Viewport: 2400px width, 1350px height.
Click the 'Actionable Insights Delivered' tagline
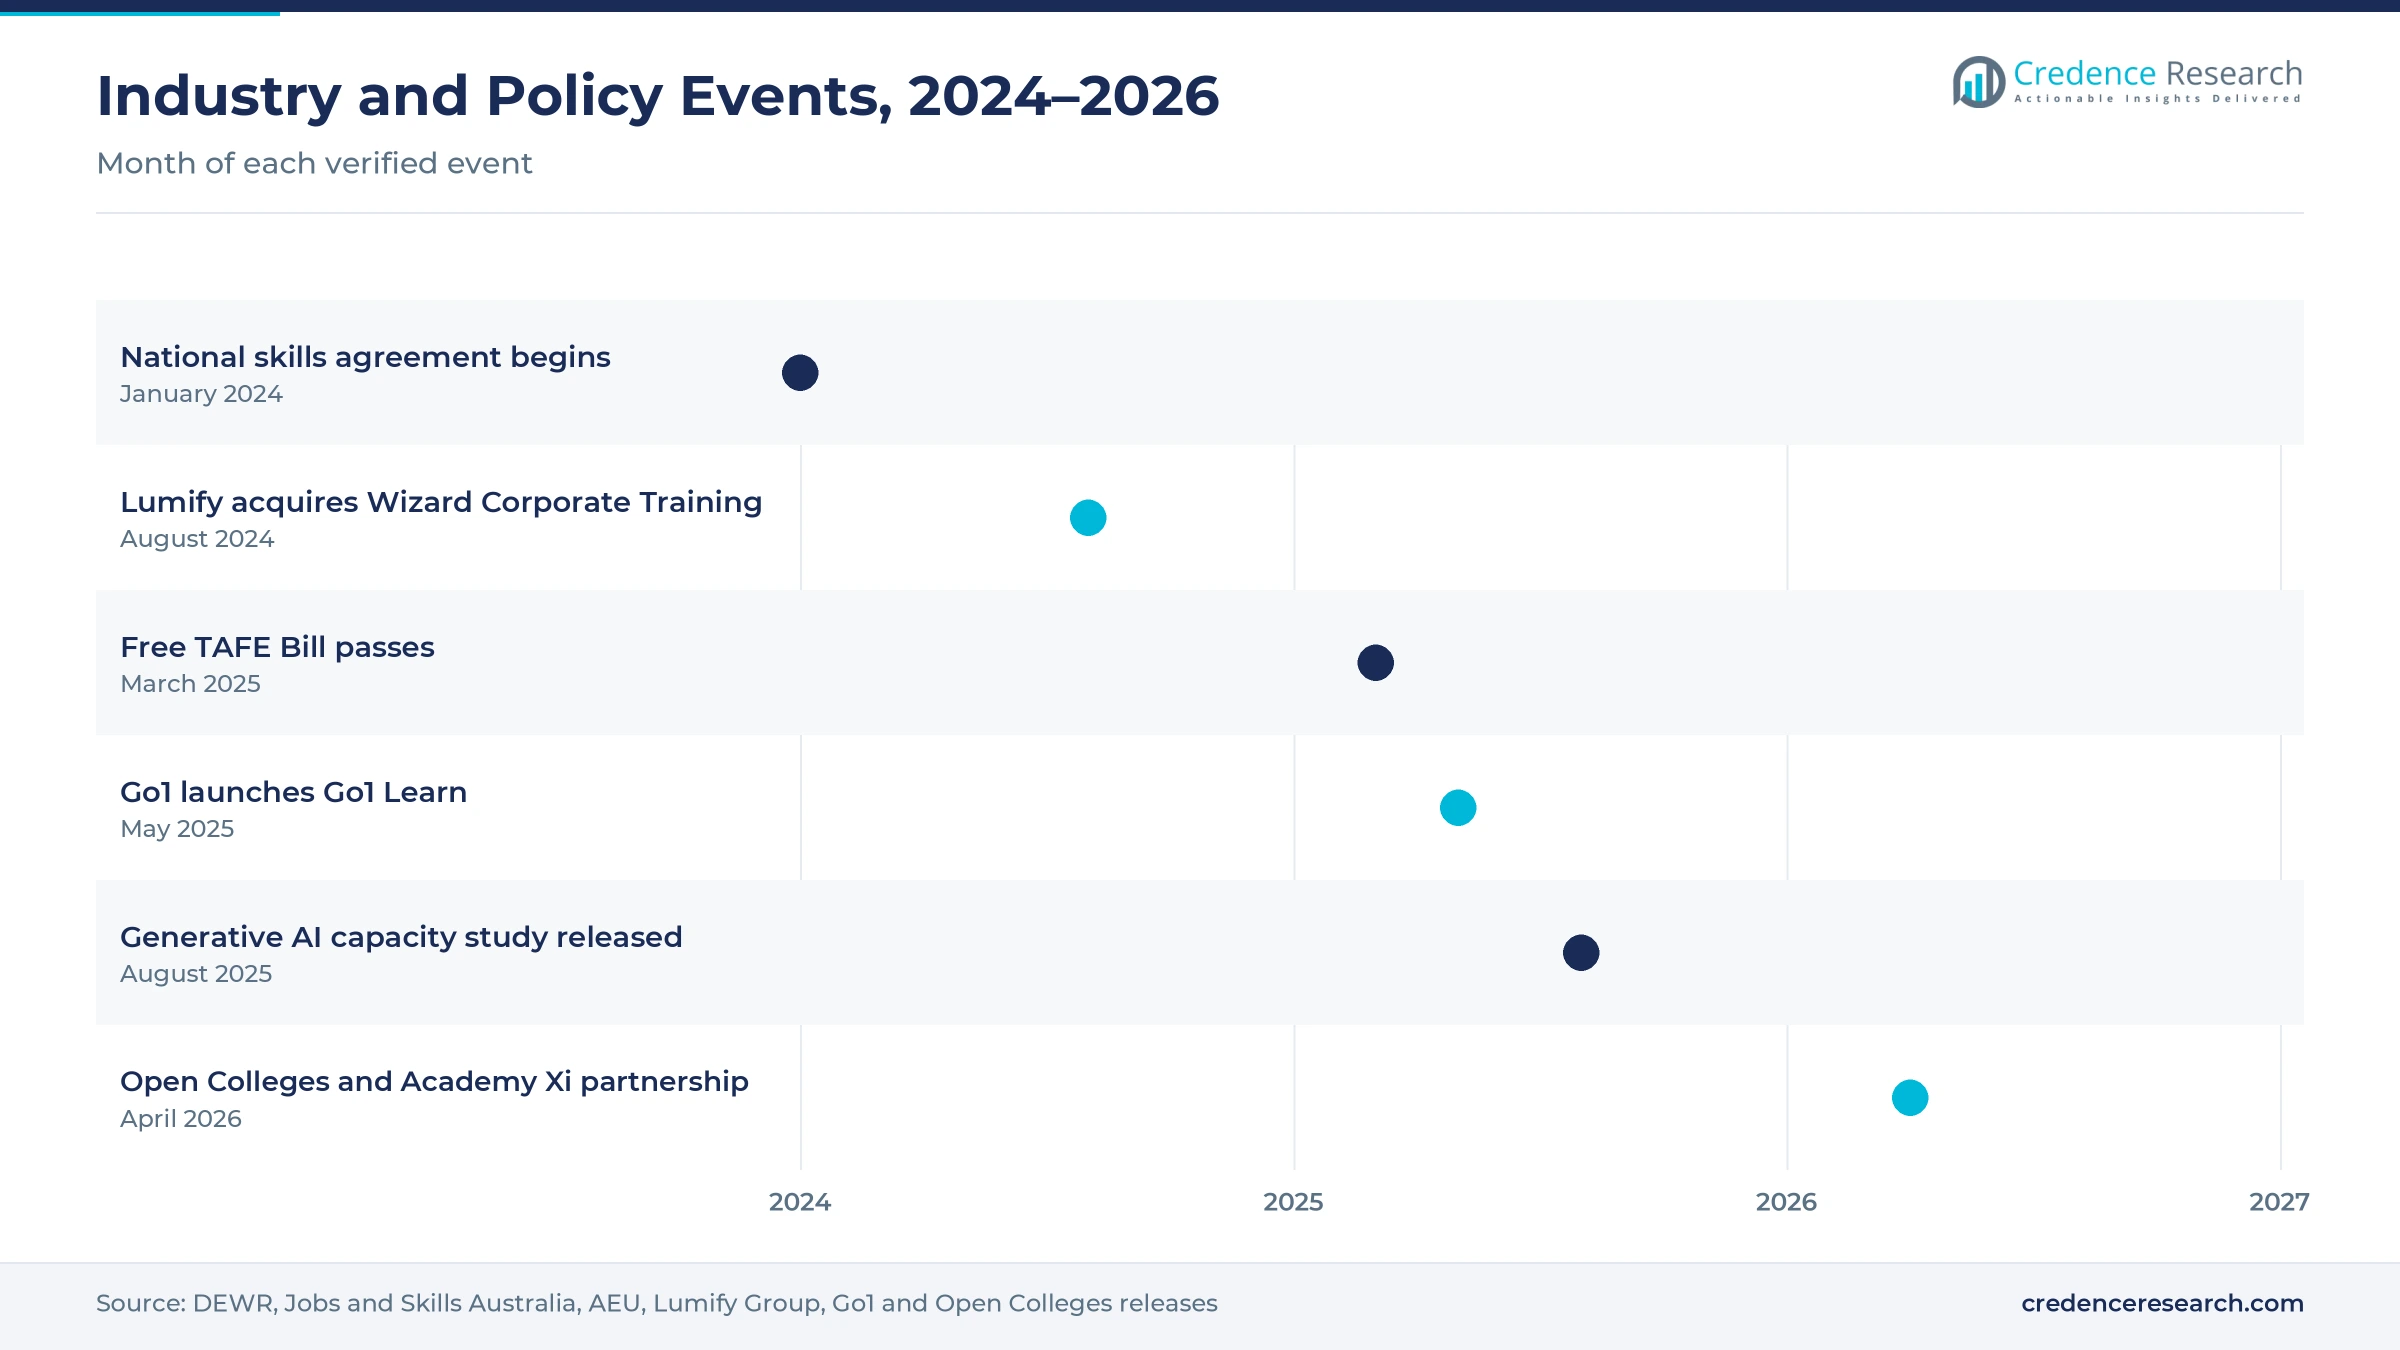2158,99
